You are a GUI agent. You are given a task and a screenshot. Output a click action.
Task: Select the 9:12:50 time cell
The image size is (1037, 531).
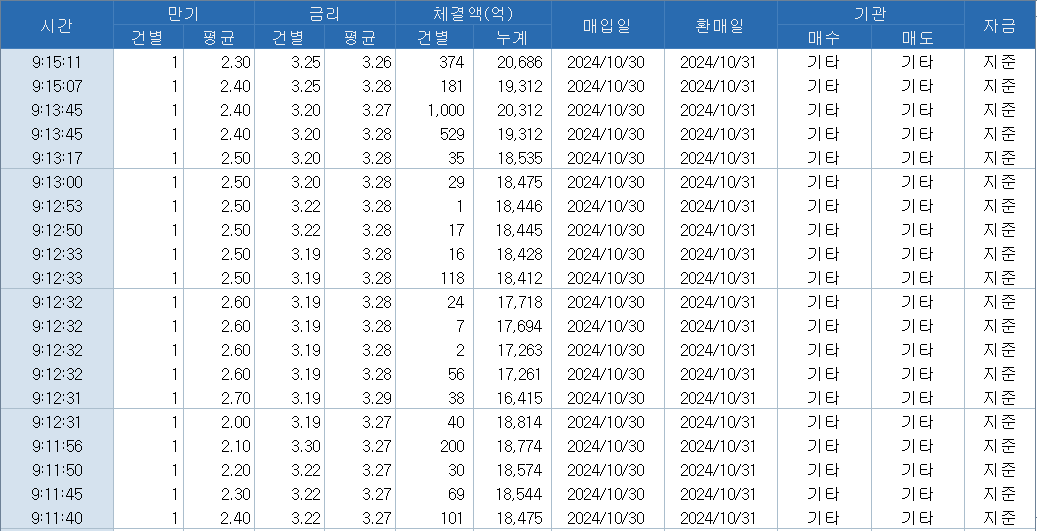point(56,230)
